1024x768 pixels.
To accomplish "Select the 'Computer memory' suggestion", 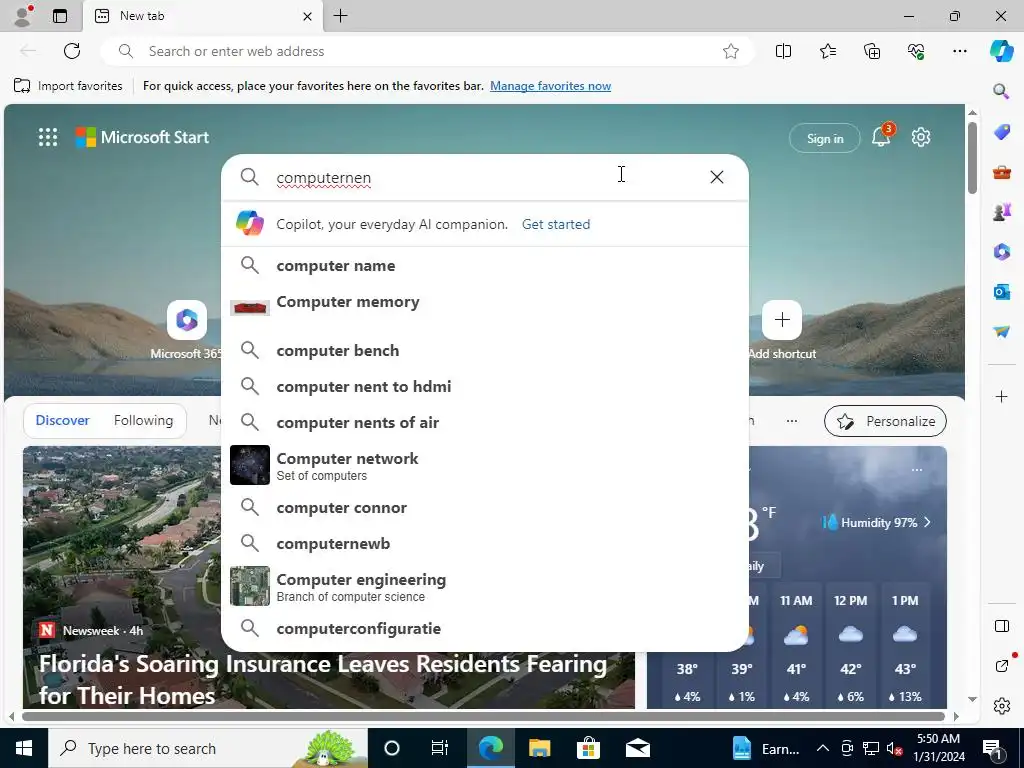I will click(x=485, y=308).
